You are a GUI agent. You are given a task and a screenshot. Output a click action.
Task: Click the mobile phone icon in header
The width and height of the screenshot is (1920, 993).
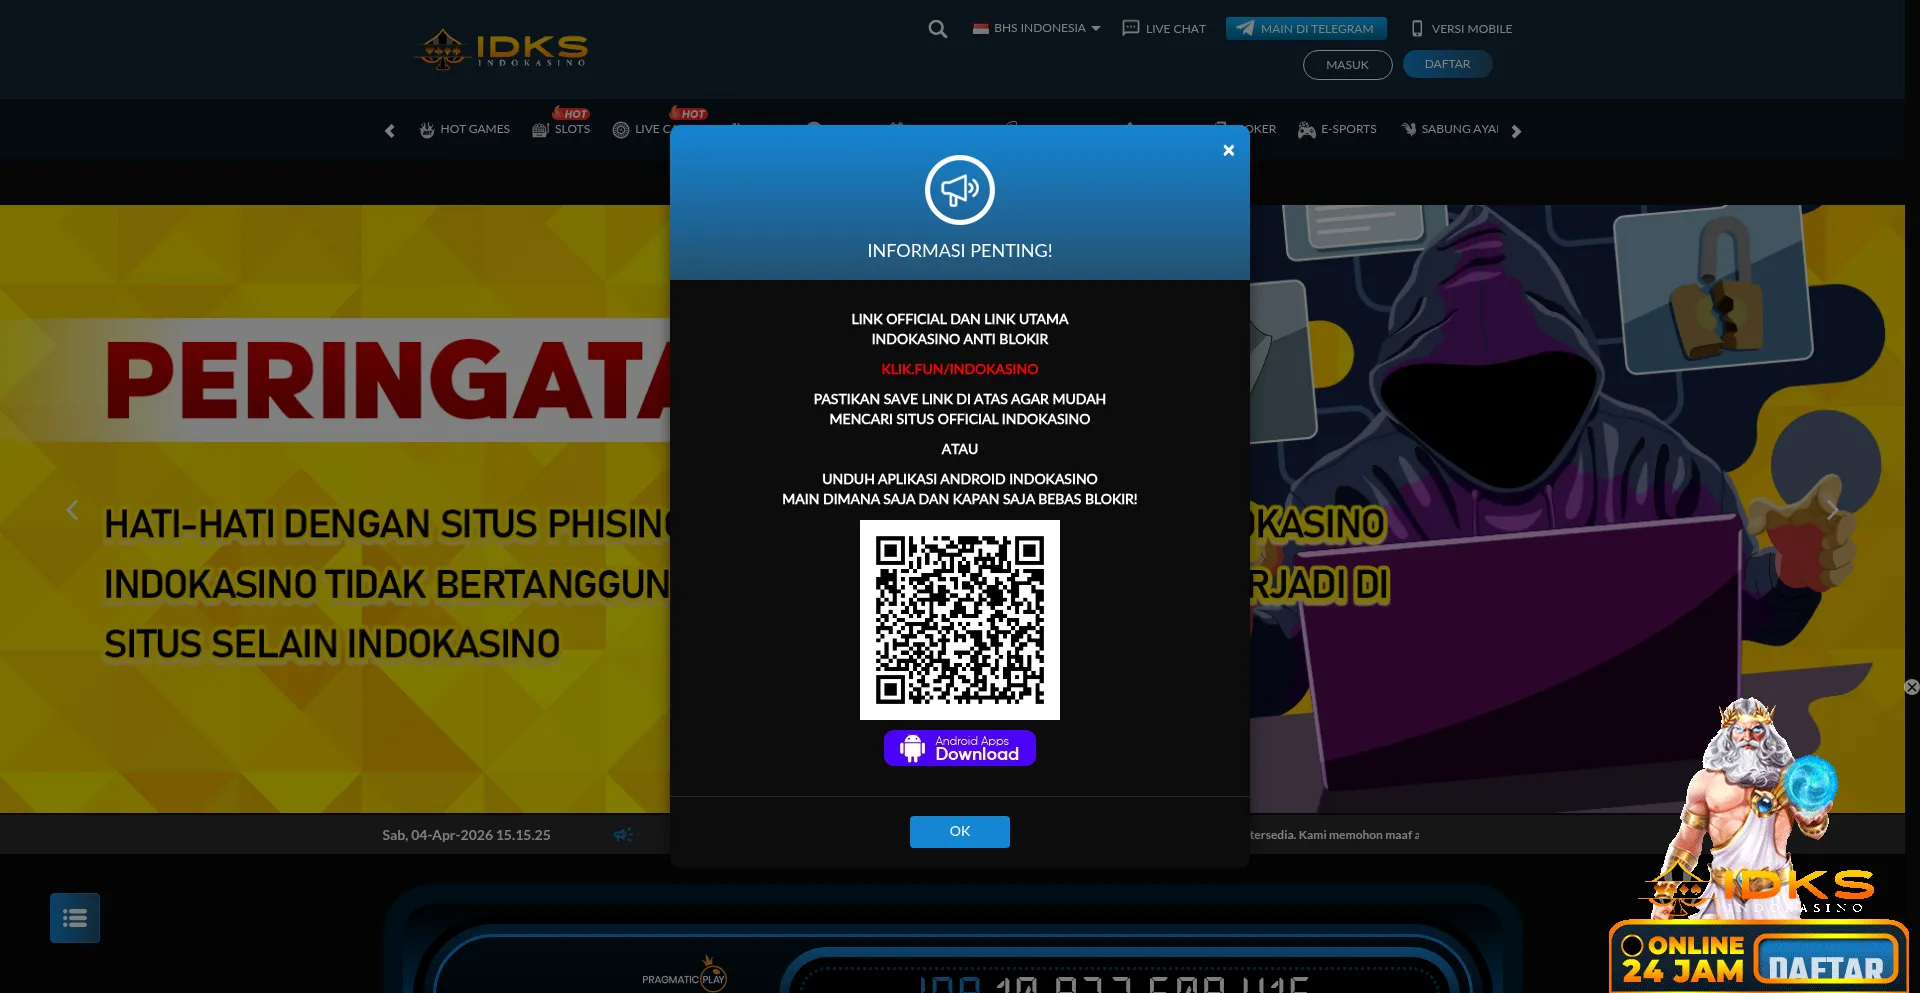coord(1417,28)
